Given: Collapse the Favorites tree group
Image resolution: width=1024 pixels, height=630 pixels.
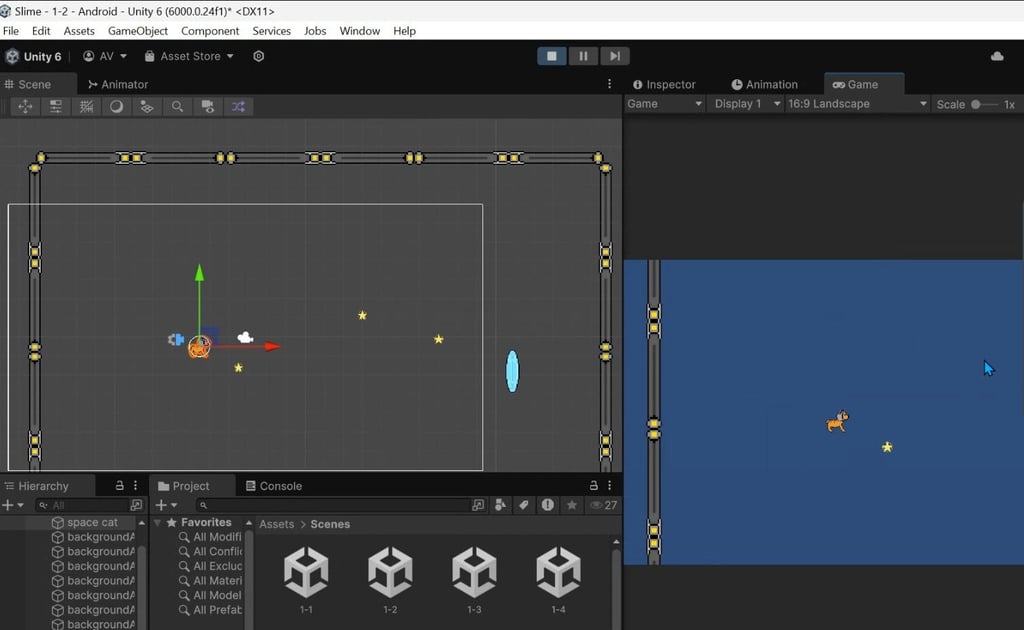Looking at the screenshot, I should point(157,523).
